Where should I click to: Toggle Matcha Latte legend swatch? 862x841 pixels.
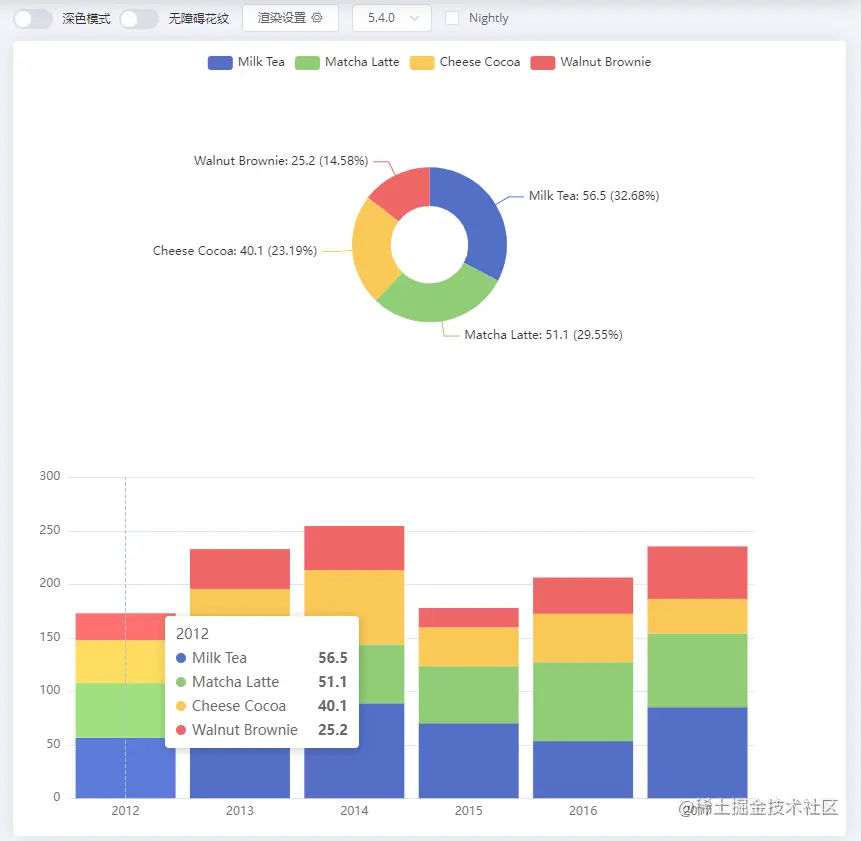point(307,63)
